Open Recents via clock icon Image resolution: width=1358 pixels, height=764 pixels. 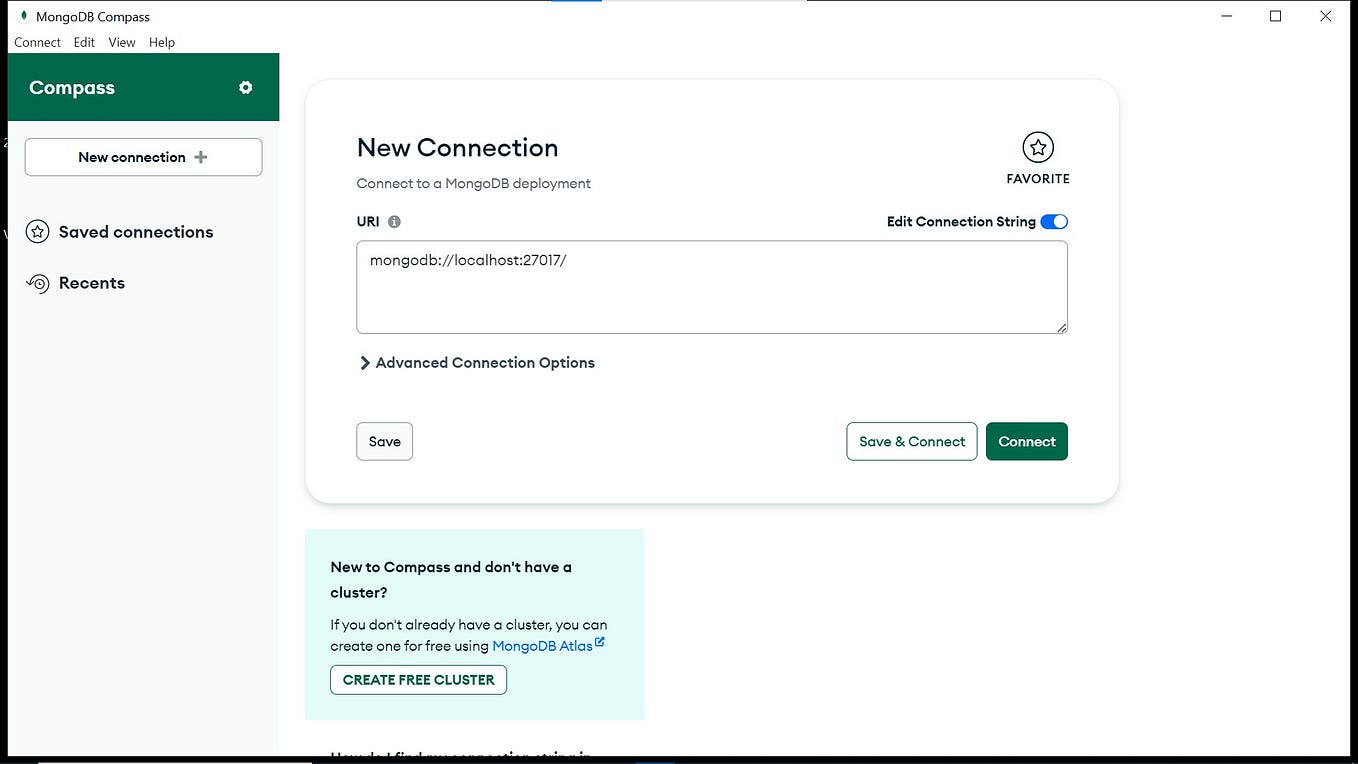pyautogui.click(x=37, y=283)
